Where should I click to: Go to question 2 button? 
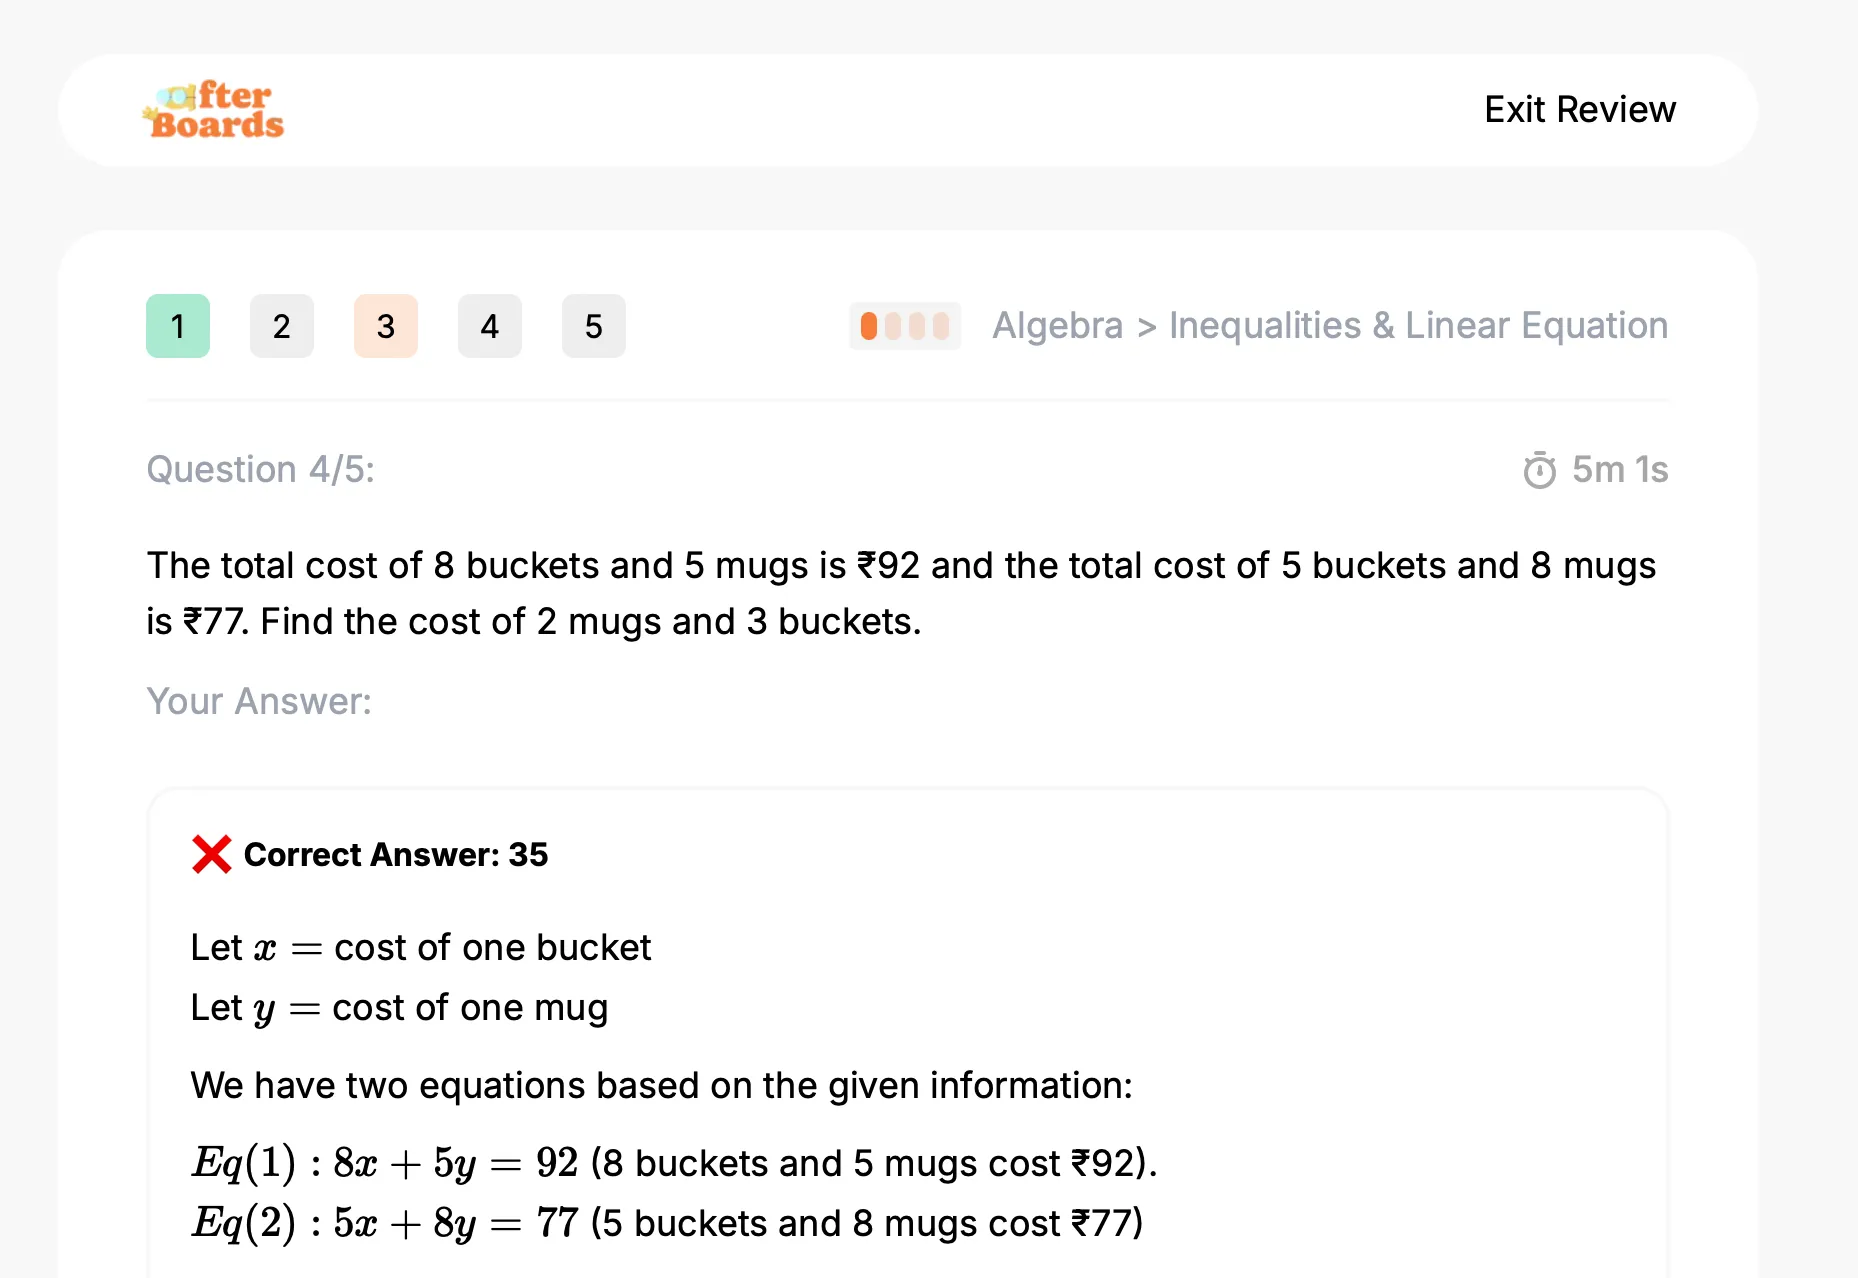(x=282, y=326)
